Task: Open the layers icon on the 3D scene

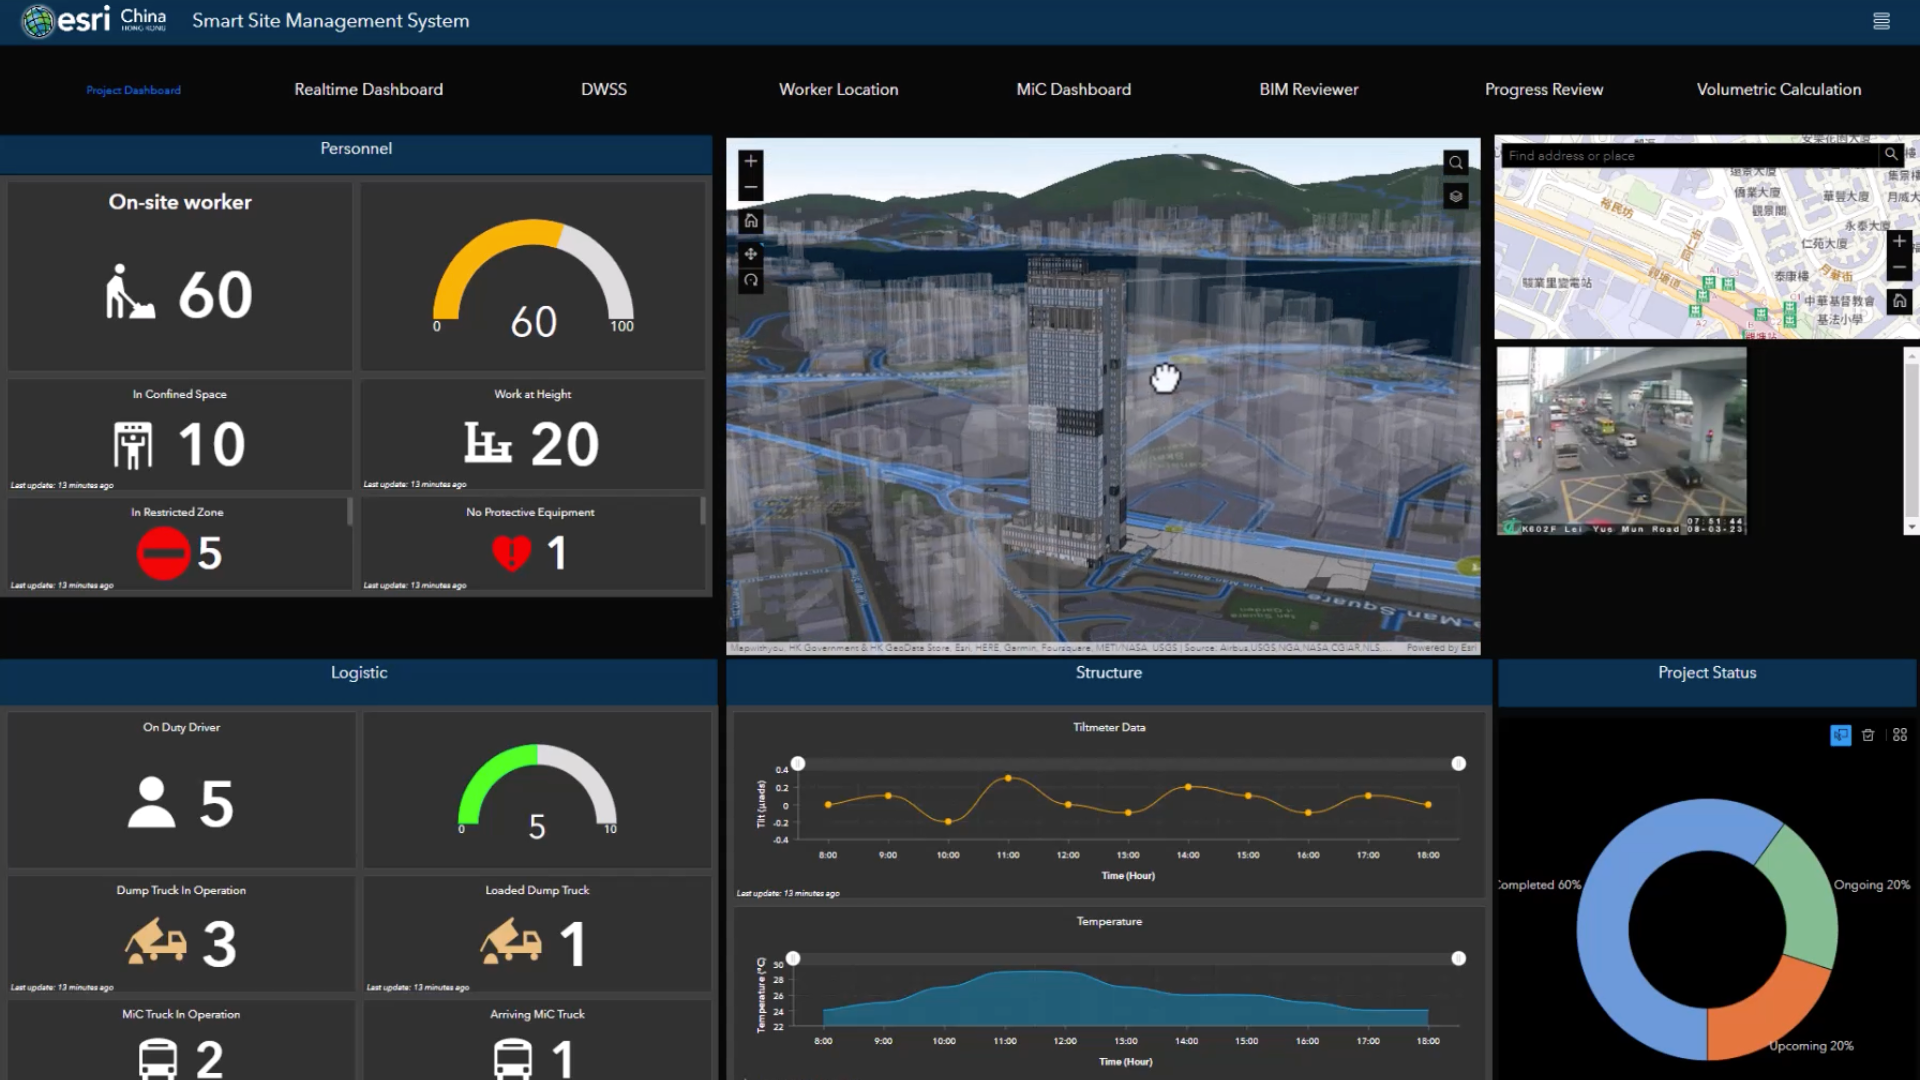Action: [1456, 196]
